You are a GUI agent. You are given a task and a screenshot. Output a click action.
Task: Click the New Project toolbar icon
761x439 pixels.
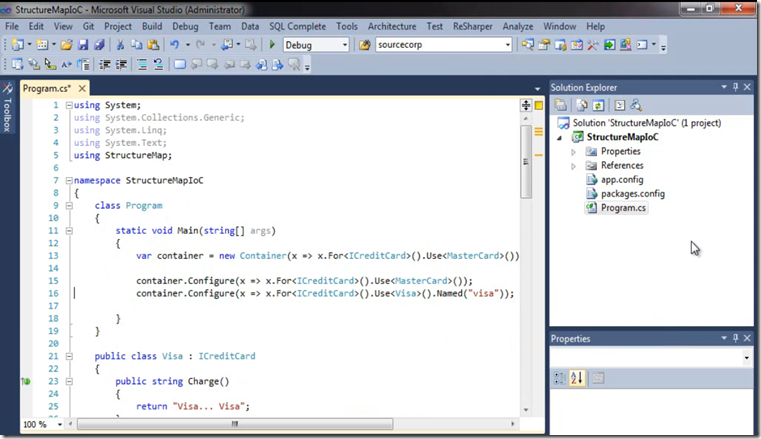(x=17, y=45)
